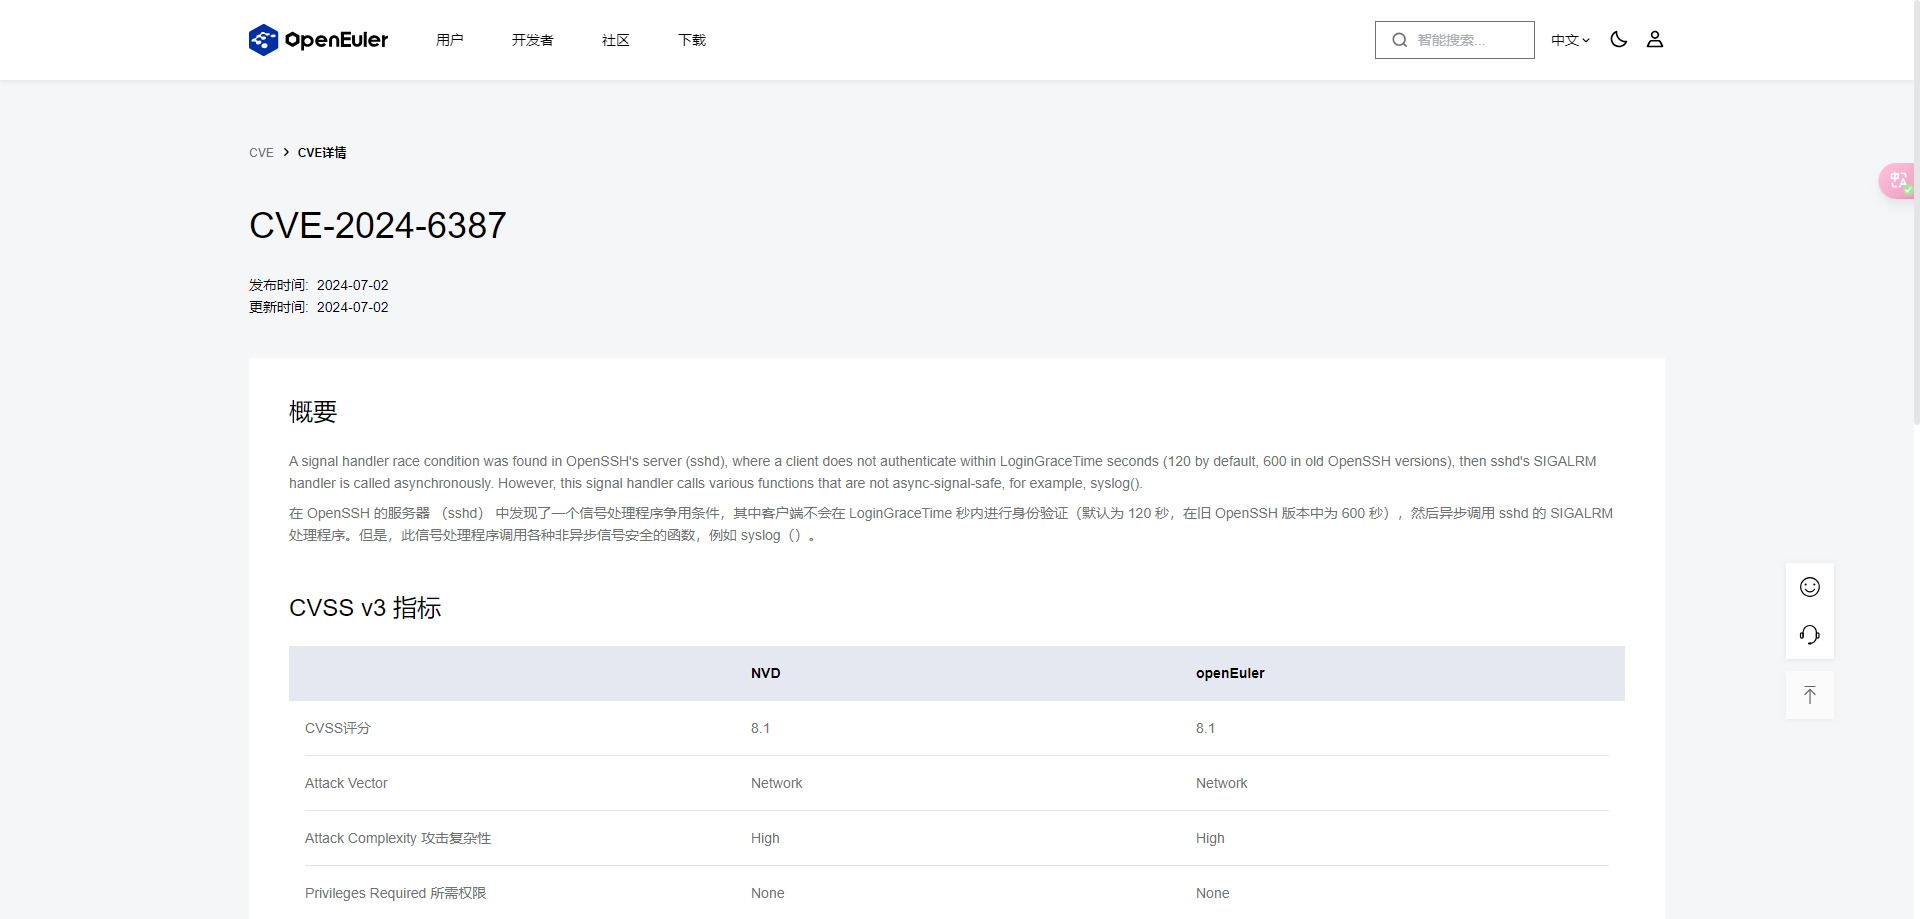Click the search magnifier icon
Viewport: 1920px width, 919px height.
(x=1400, y=40)
